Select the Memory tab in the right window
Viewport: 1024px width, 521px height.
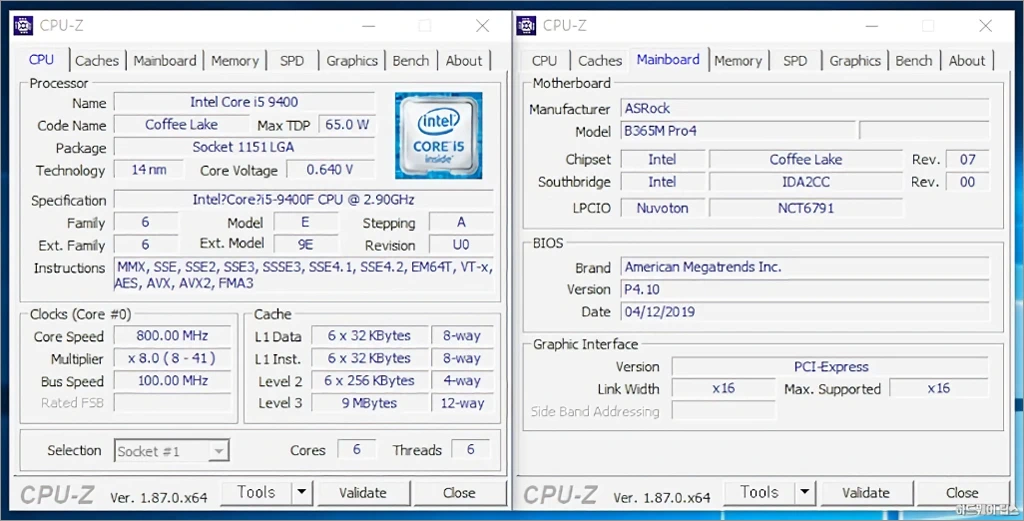738,60
